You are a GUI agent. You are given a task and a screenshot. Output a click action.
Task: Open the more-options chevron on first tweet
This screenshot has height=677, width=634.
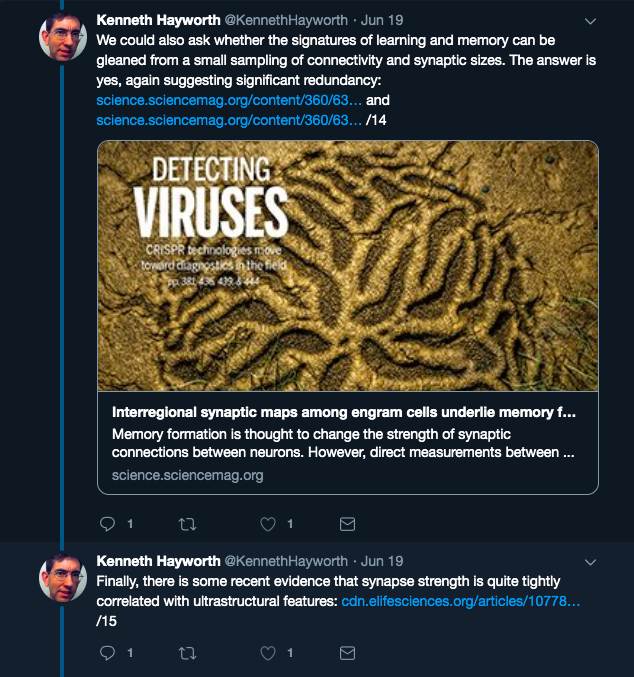click(x=590, y=21)
